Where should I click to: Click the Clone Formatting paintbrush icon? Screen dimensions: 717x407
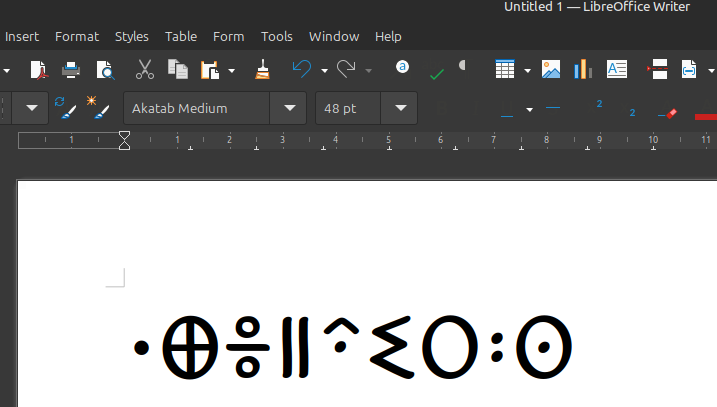point(262,70)
